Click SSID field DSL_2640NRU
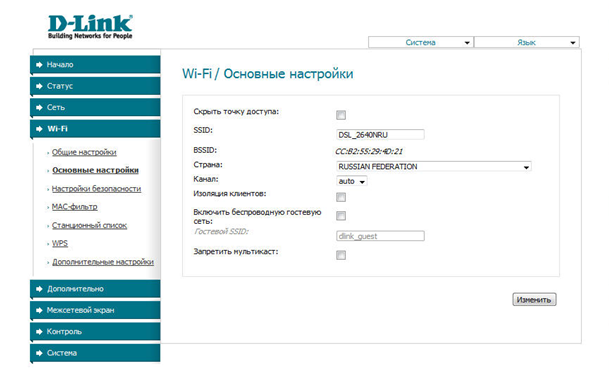The width and height of the screenshot is (611, 374). tap(380, 135)
